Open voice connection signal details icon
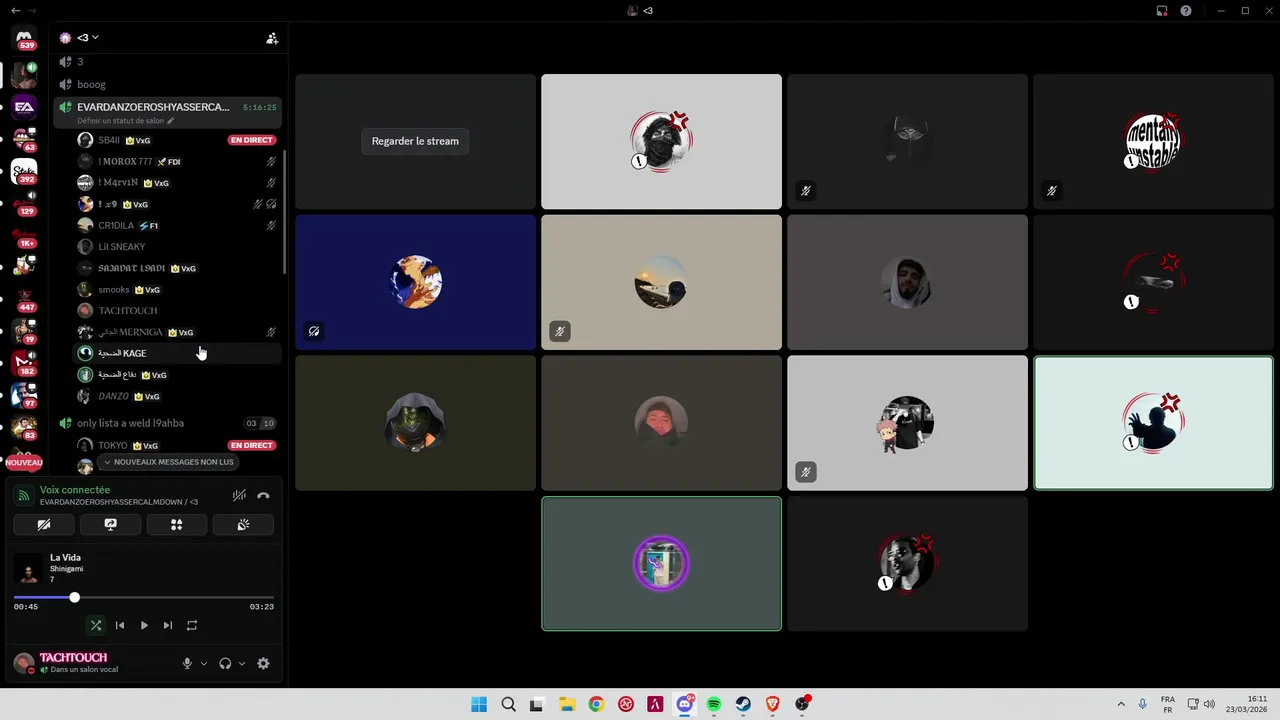Viewport: 1280px width, 720px height. tap(24, 495)
